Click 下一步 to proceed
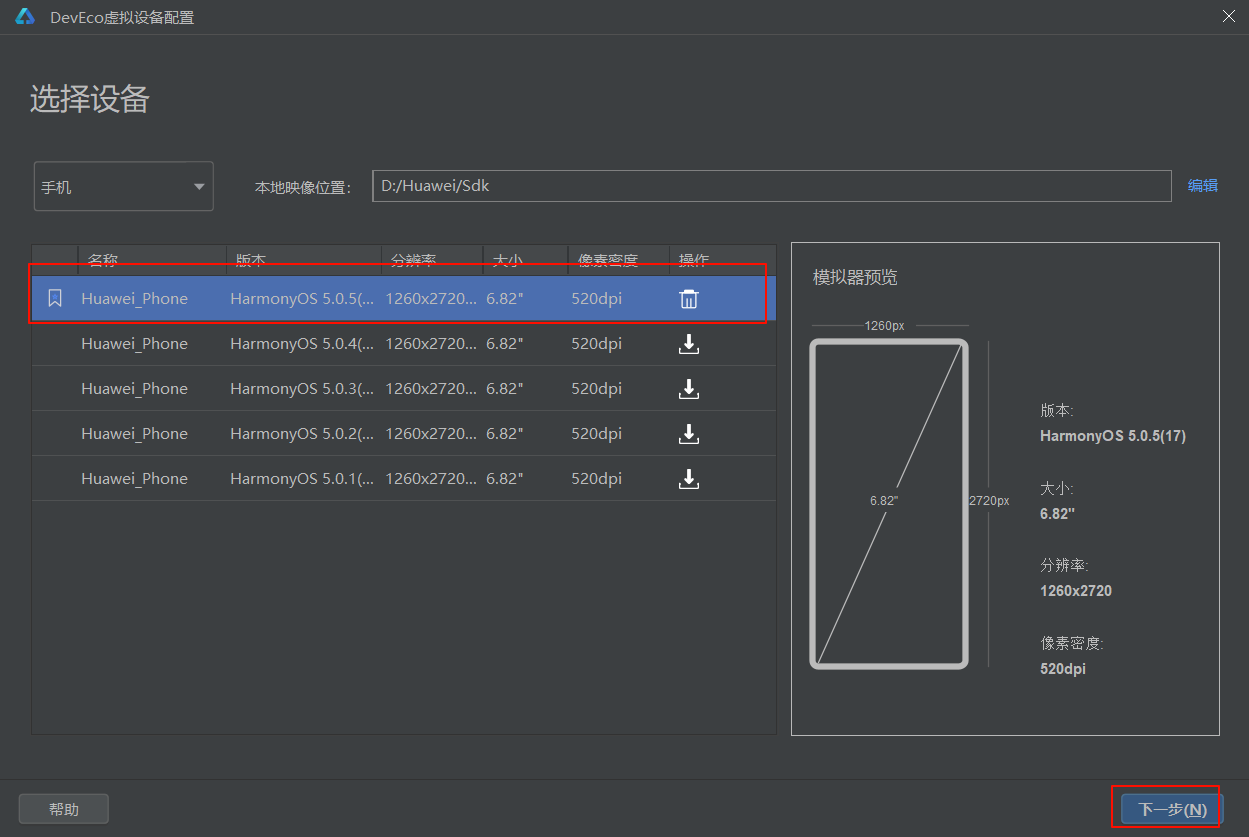This screenshot has width=1249, height=837. 1166,806
